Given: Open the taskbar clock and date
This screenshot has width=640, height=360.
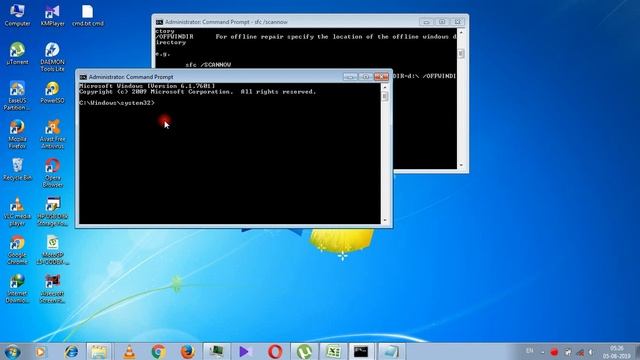Looking at the screenshot, I should click(616, 352).
